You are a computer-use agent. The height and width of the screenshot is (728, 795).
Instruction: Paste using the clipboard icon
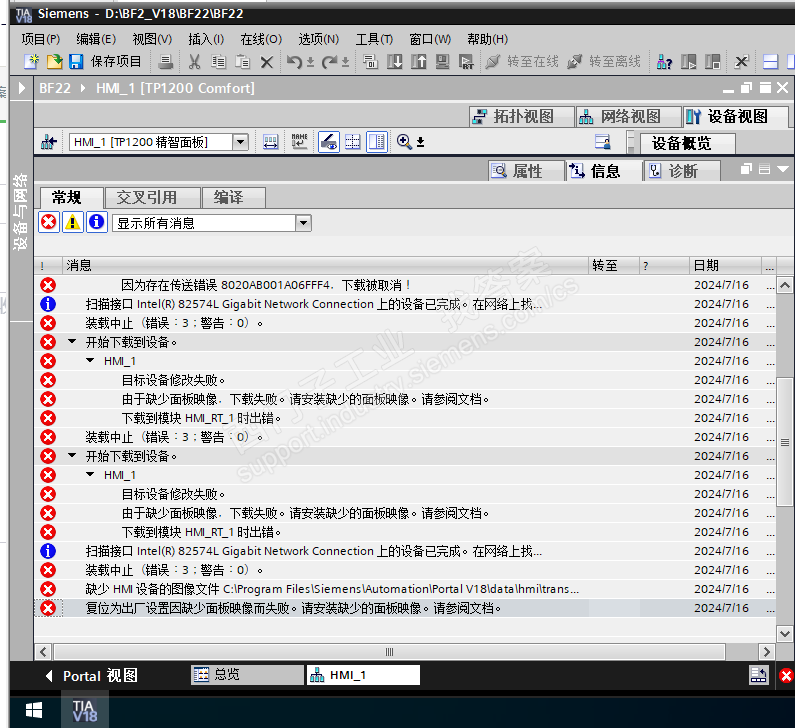[x=243, y=62]
